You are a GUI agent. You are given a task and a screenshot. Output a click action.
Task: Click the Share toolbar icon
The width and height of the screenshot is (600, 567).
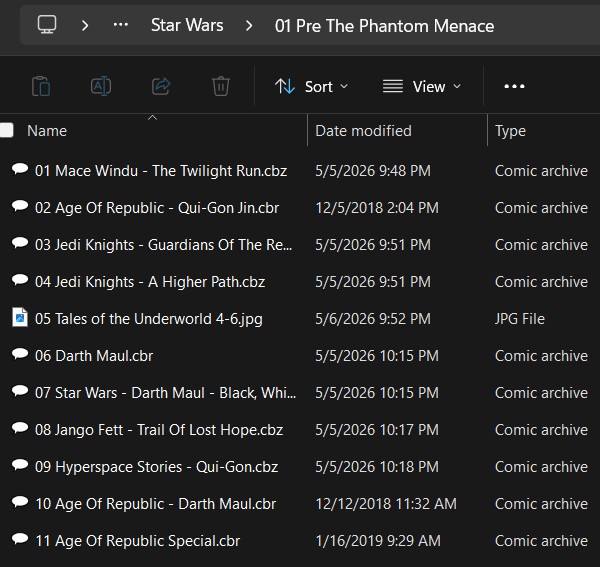(161, 86)
